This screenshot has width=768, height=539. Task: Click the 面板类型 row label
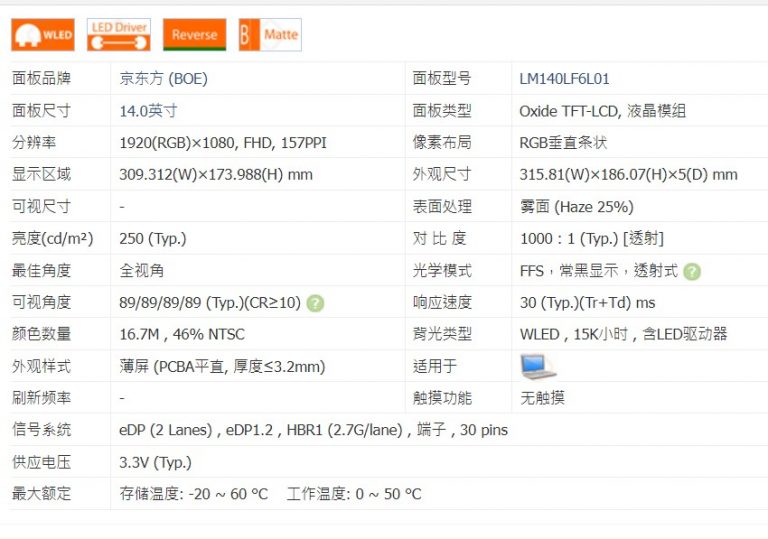[x=442, y=111]
